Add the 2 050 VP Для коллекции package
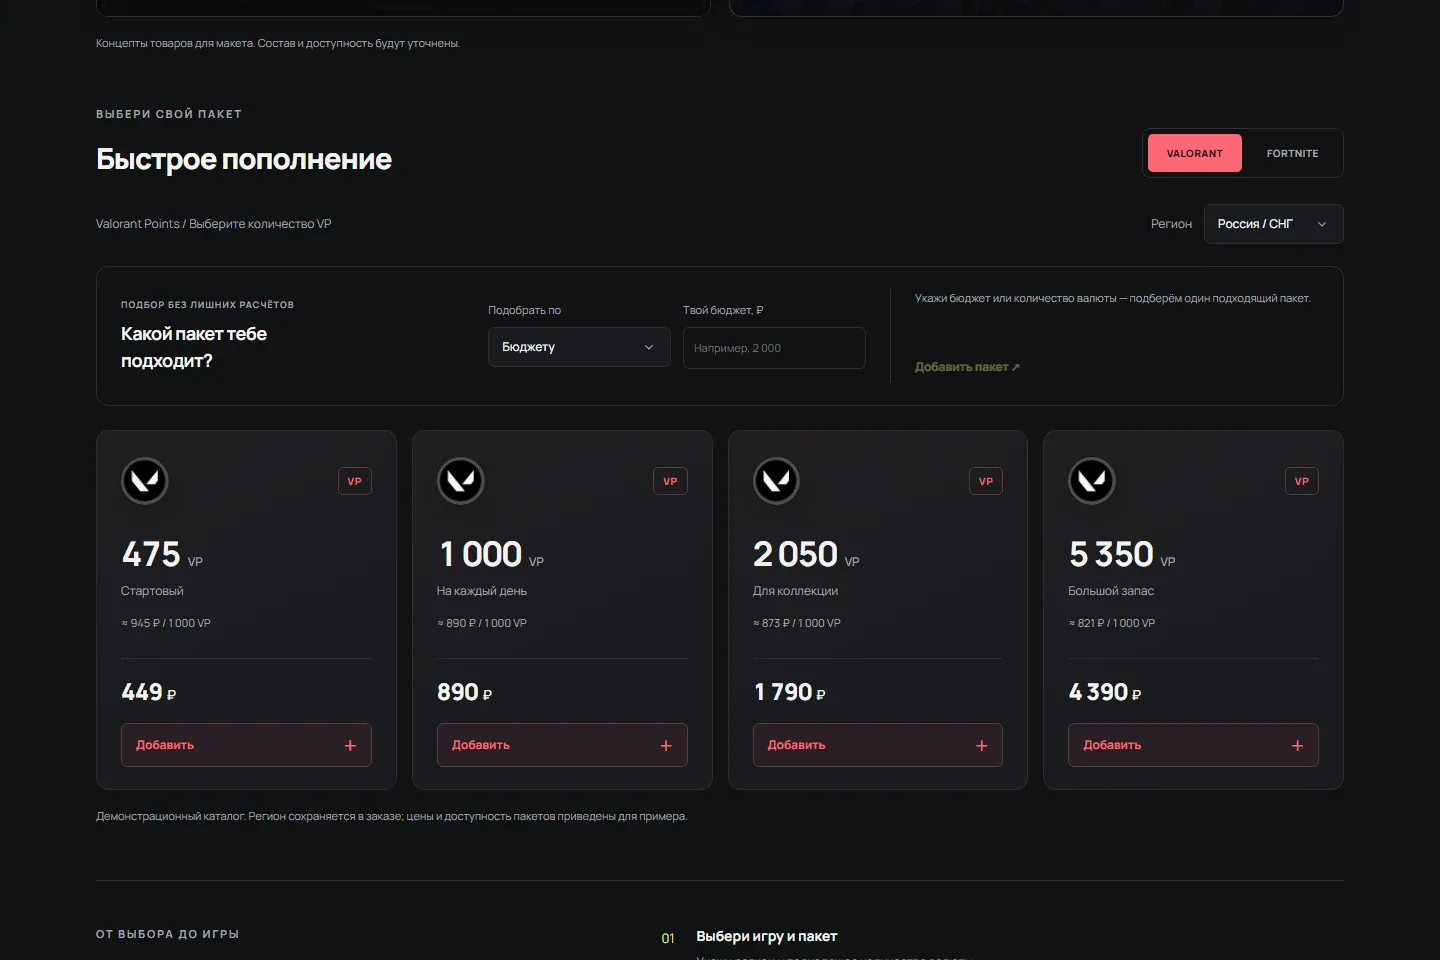This screenshot has width=1440, height=960. [877, 745]
